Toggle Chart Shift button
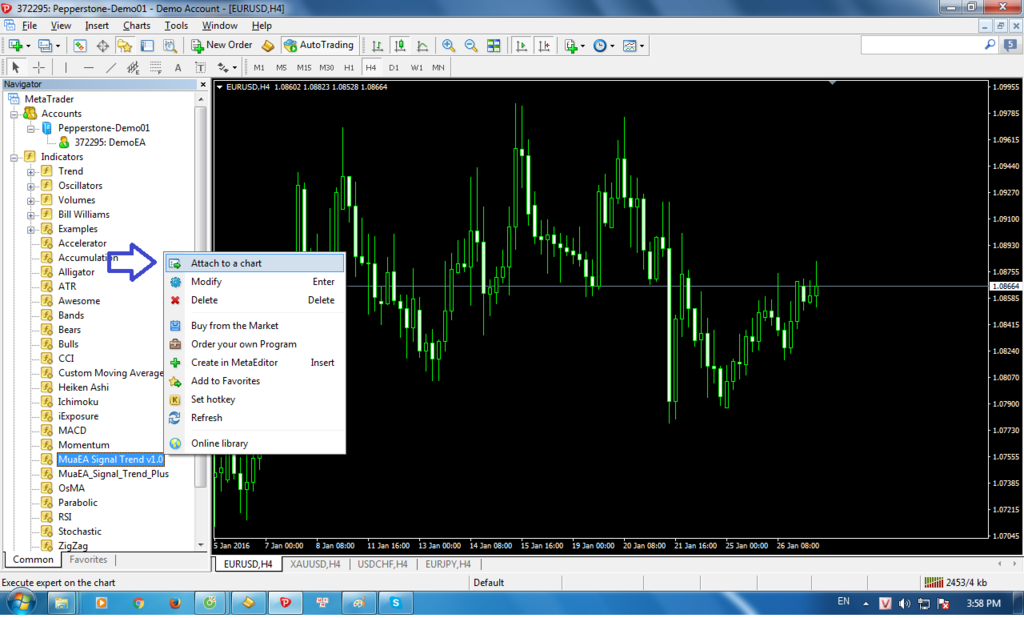1024x618 pixels. point(543,45)
